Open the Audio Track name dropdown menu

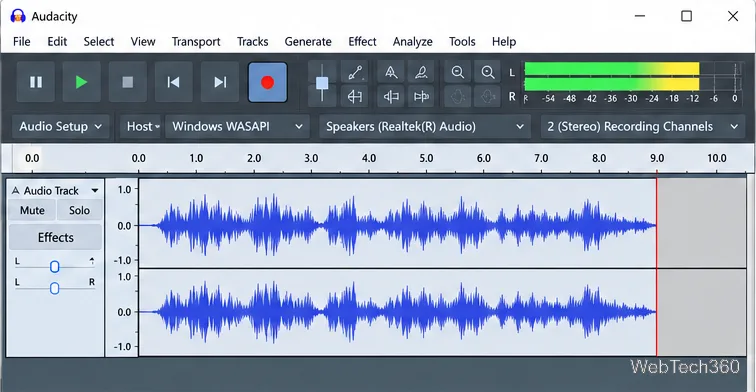click(95, 191)
